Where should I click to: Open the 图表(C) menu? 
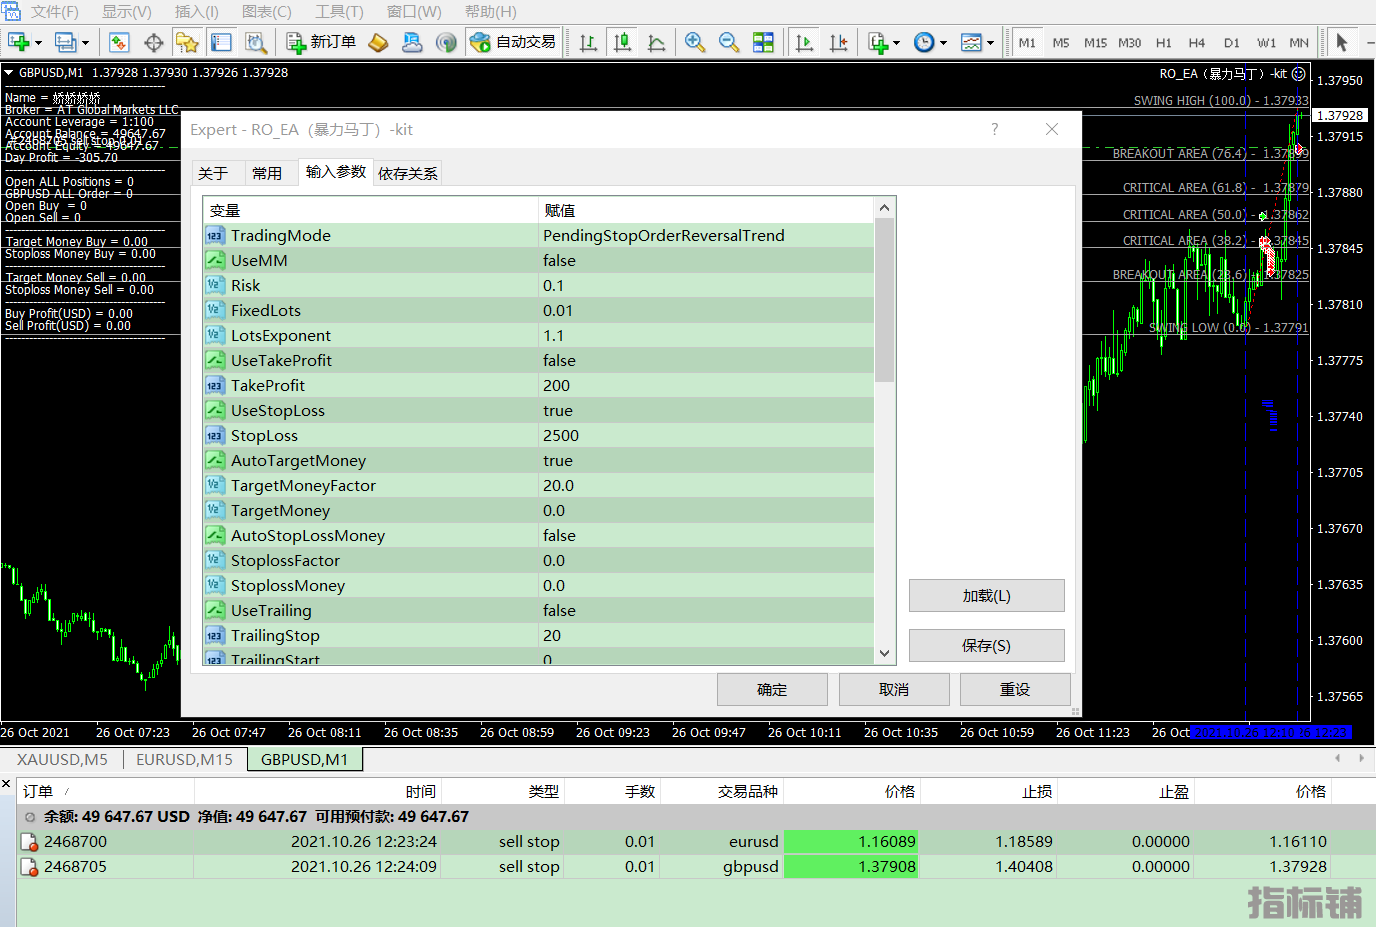click(x=266, y=12)
